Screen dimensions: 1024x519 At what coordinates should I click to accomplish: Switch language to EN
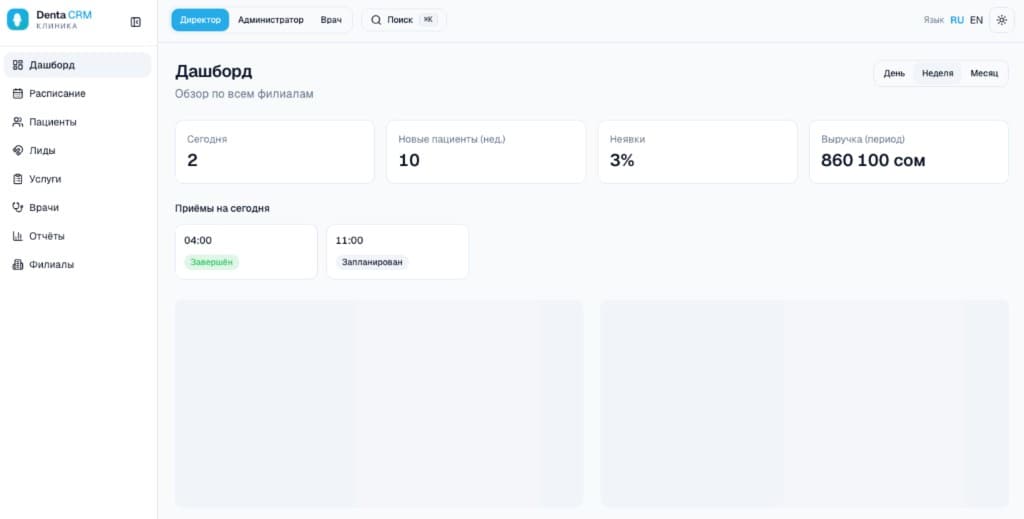click(976, 20)
